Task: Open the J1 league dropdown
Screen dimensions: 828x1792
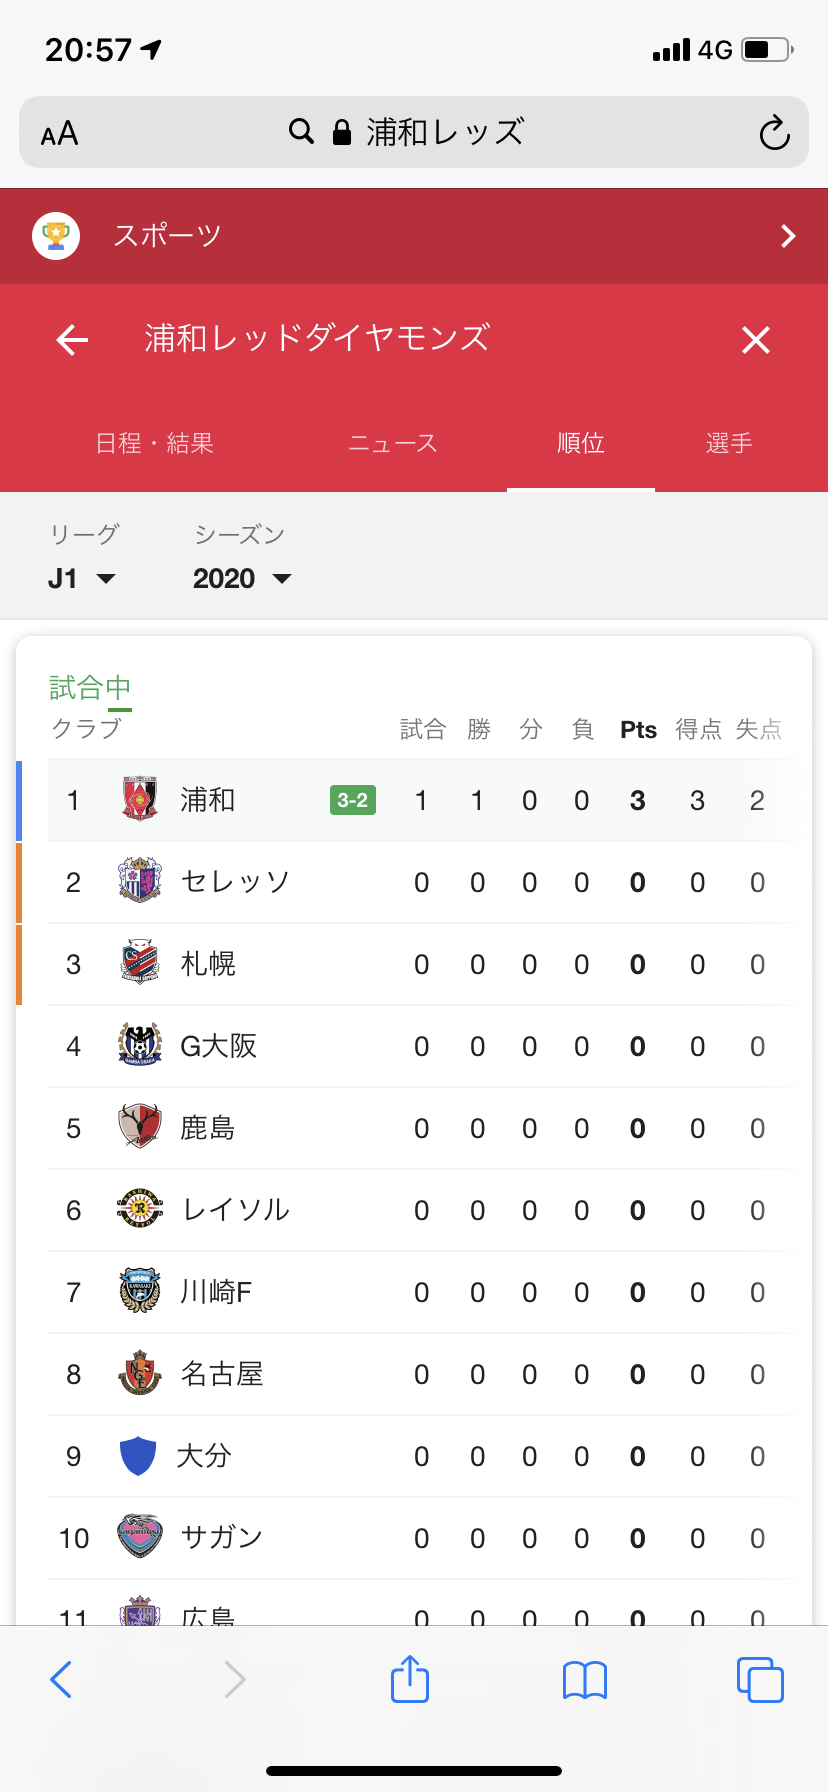Action: tap(81, 579)
